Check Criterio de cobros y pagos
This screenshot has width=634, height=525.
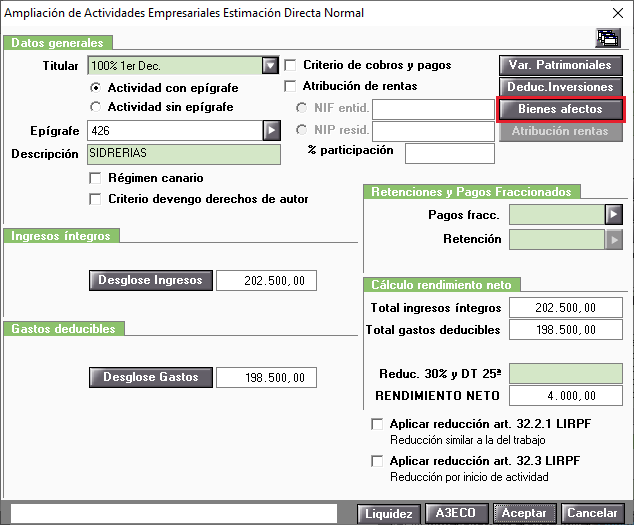pos(290,65)
